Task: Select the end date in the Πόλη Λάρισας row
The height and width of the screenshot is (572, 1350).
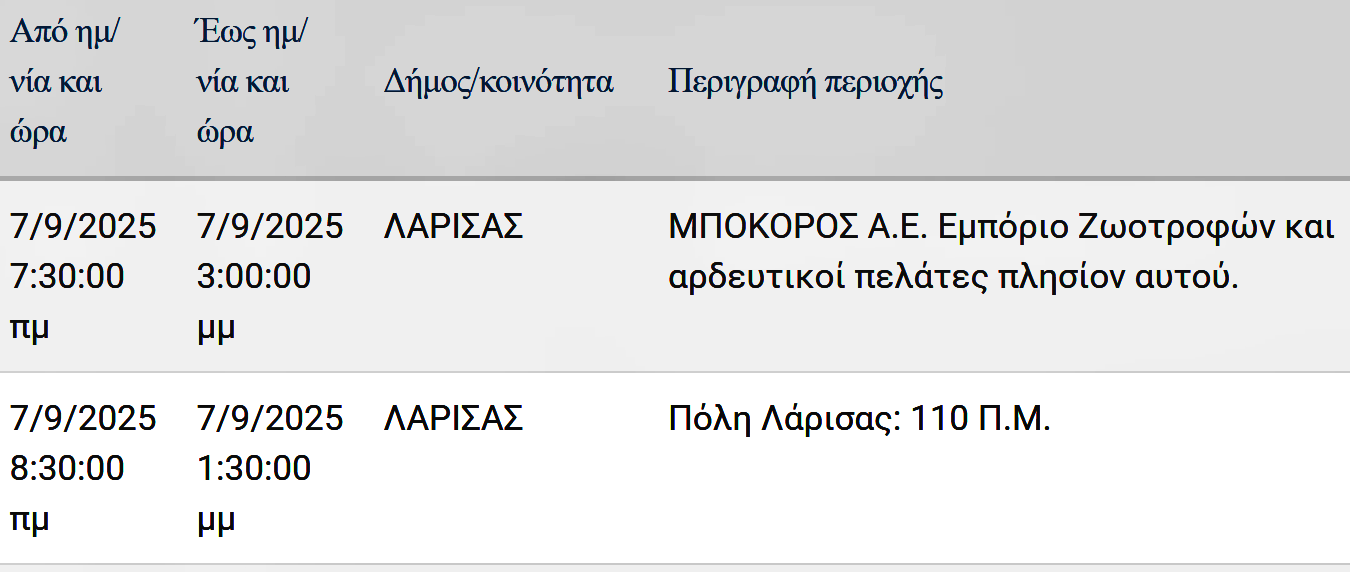Action: click(270, 418)
